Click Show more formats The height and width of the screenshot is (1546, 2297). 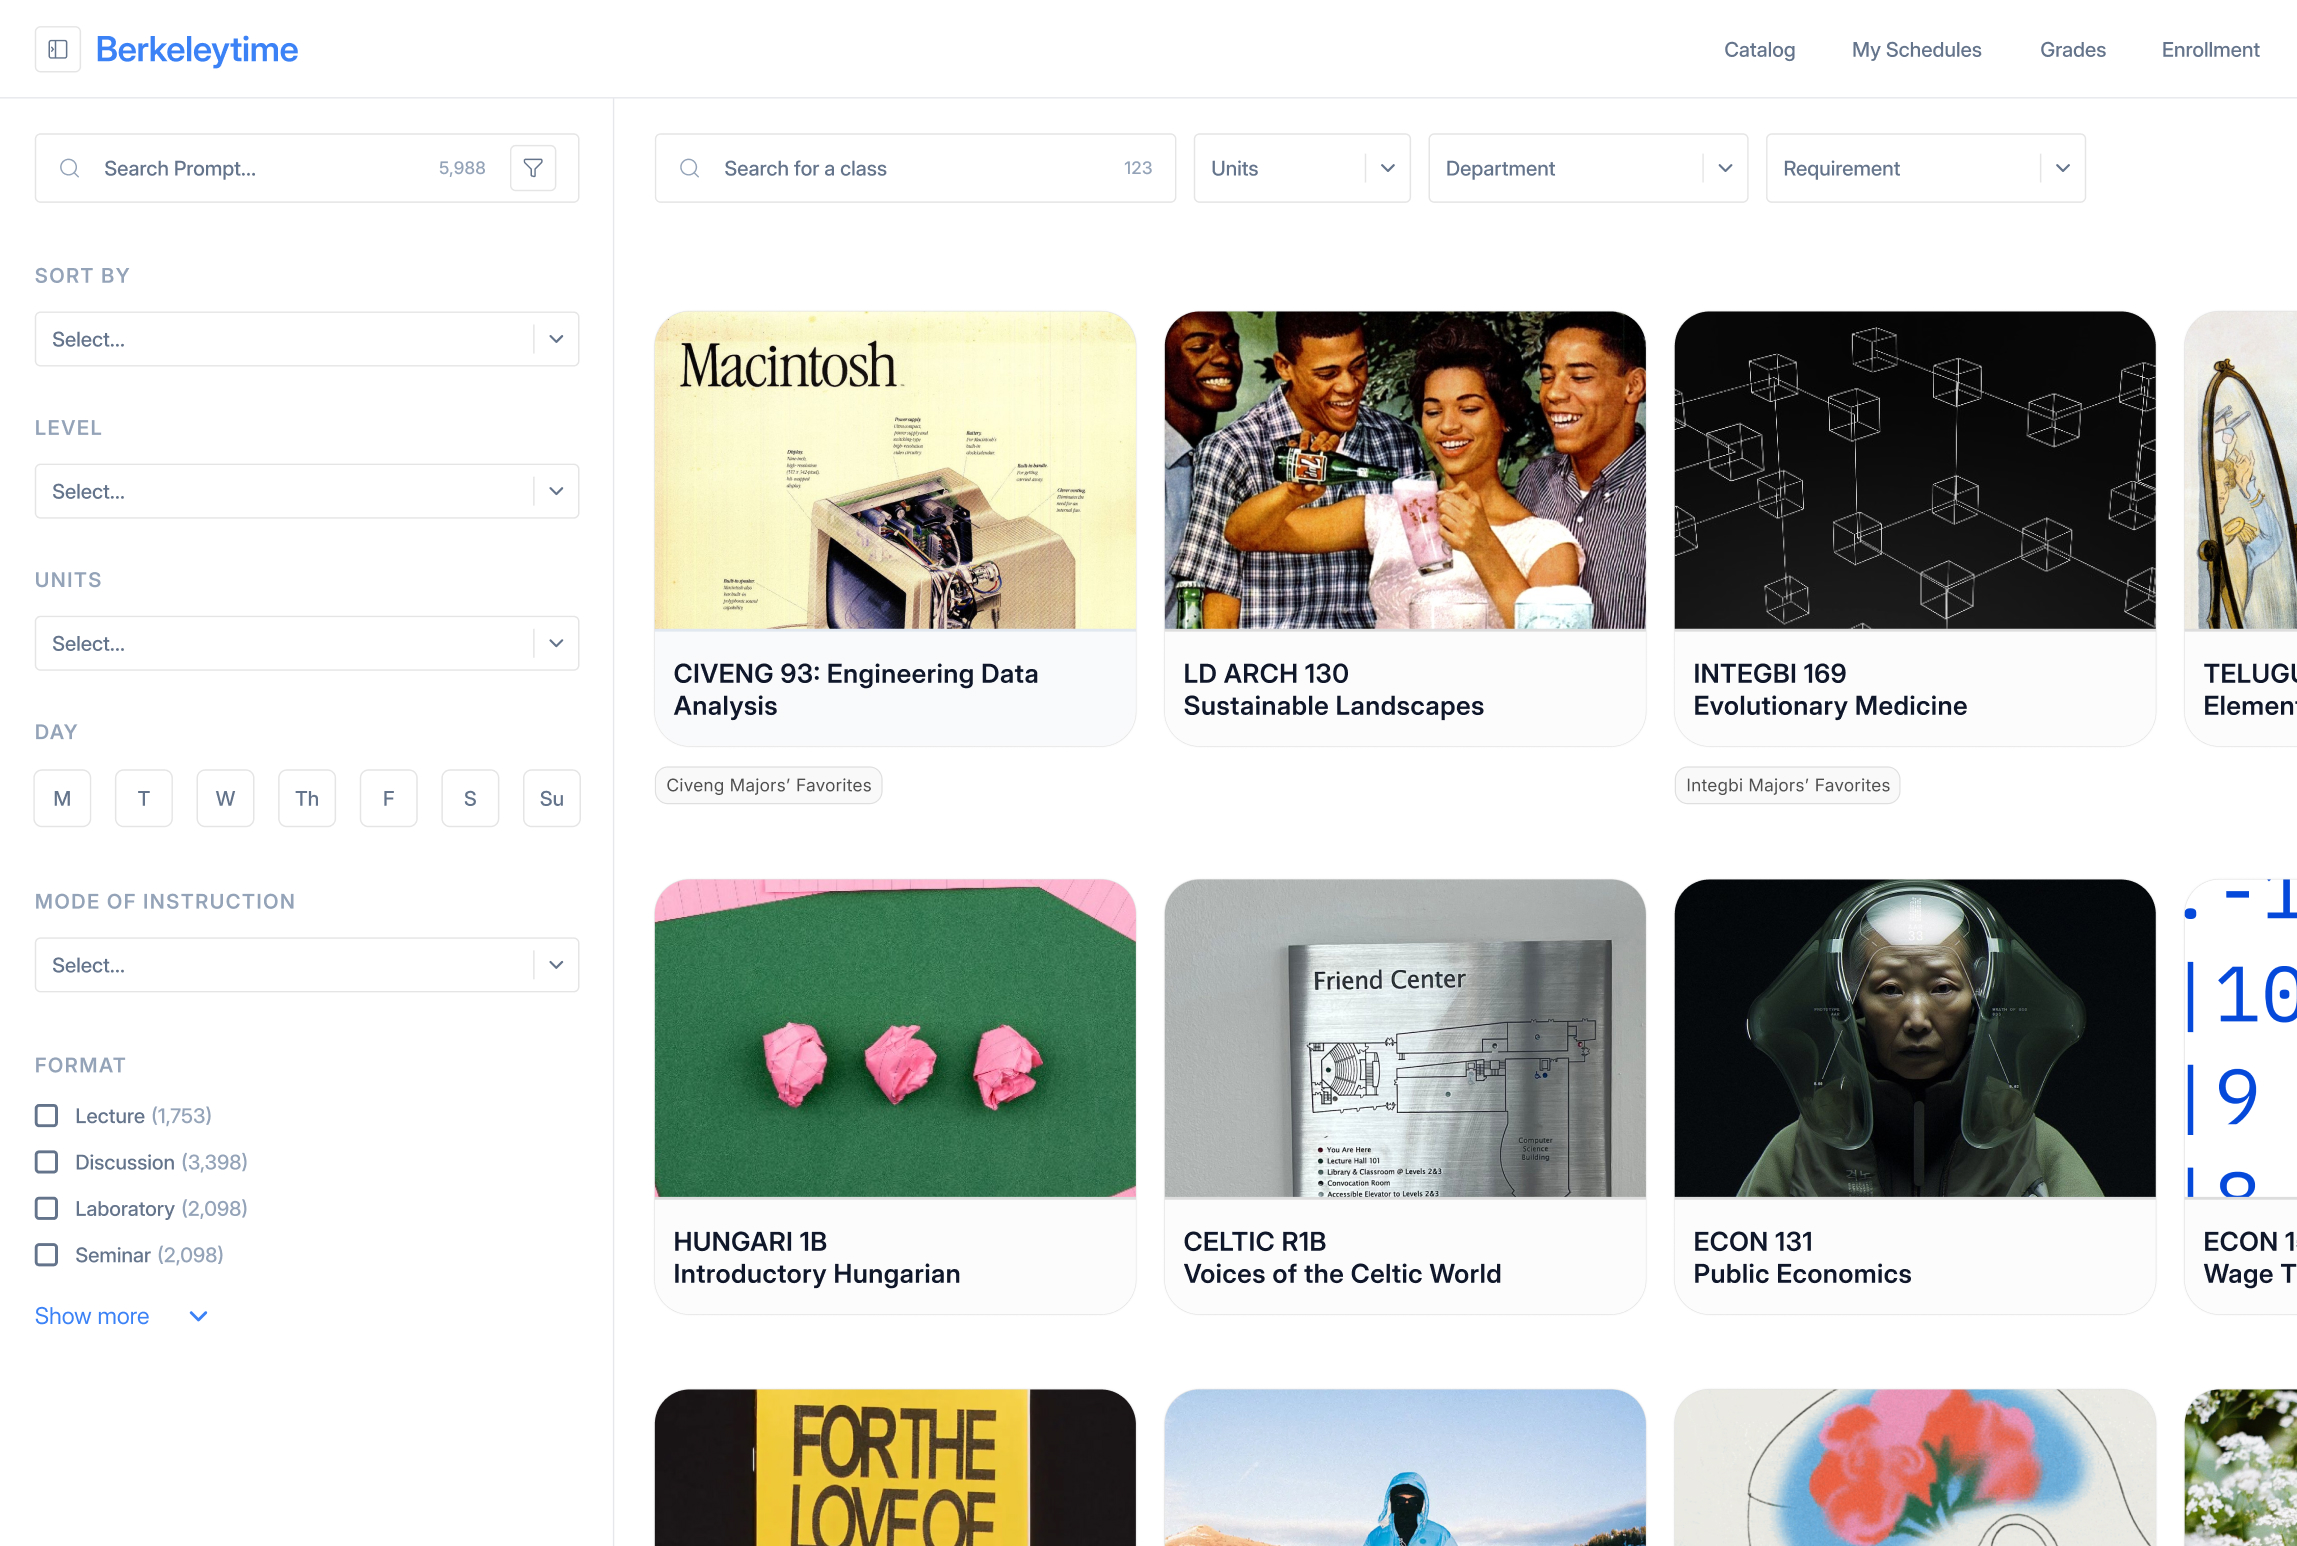tap(121, 1316)
